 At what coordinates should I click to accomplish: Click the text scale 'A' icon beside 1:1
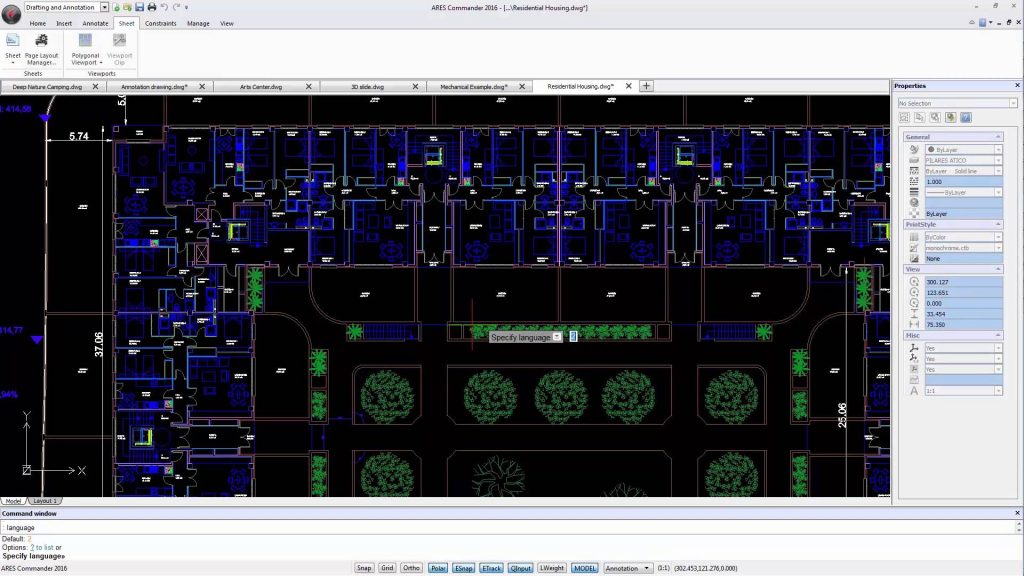point(914,391)
